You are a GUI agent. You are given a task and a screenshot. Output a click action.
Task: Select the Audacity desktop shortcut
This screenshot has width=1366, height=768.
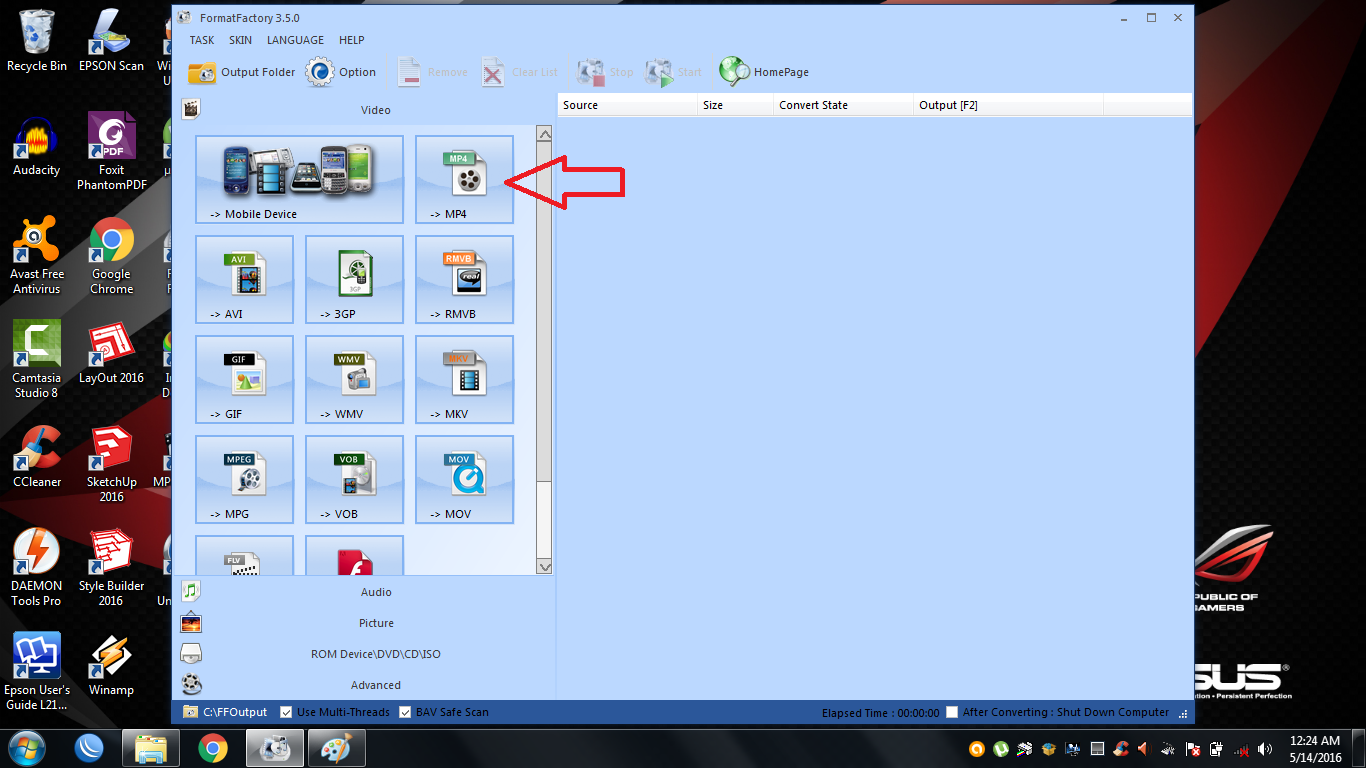[x=37, y=146]
